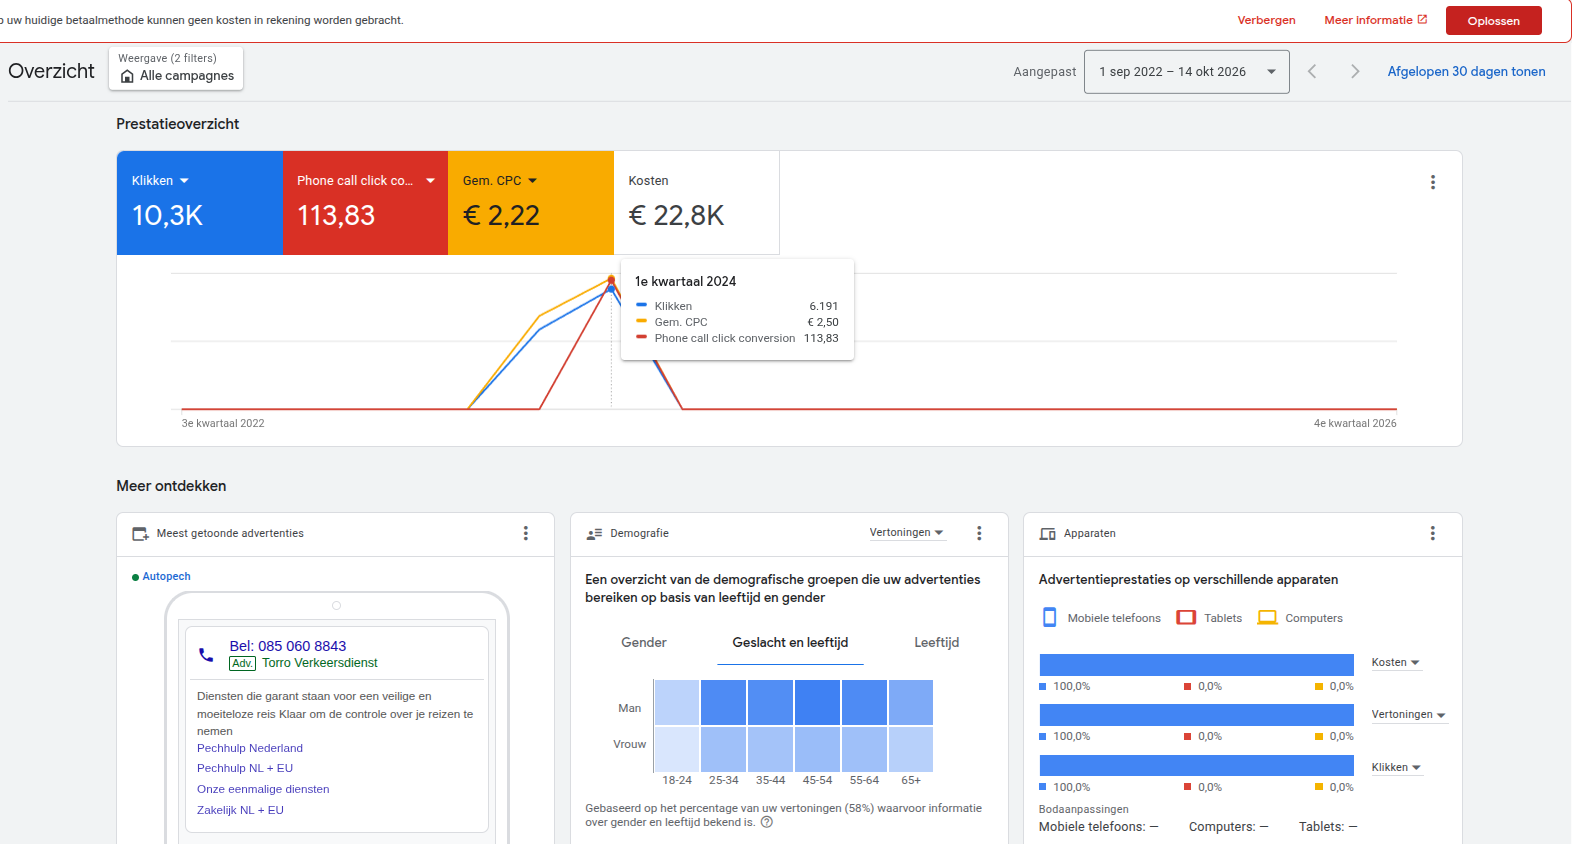
Task: Click Bel: 085 060 8843 ad headline
Action: tap(288, 646)
